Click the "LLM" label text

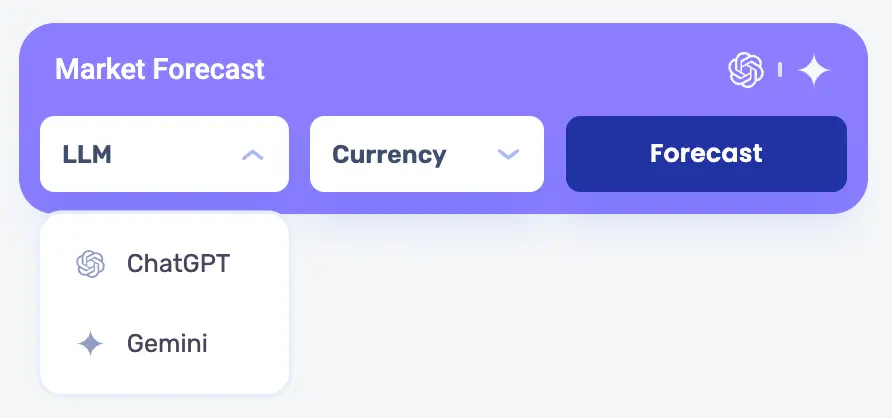tap(87, 155)
